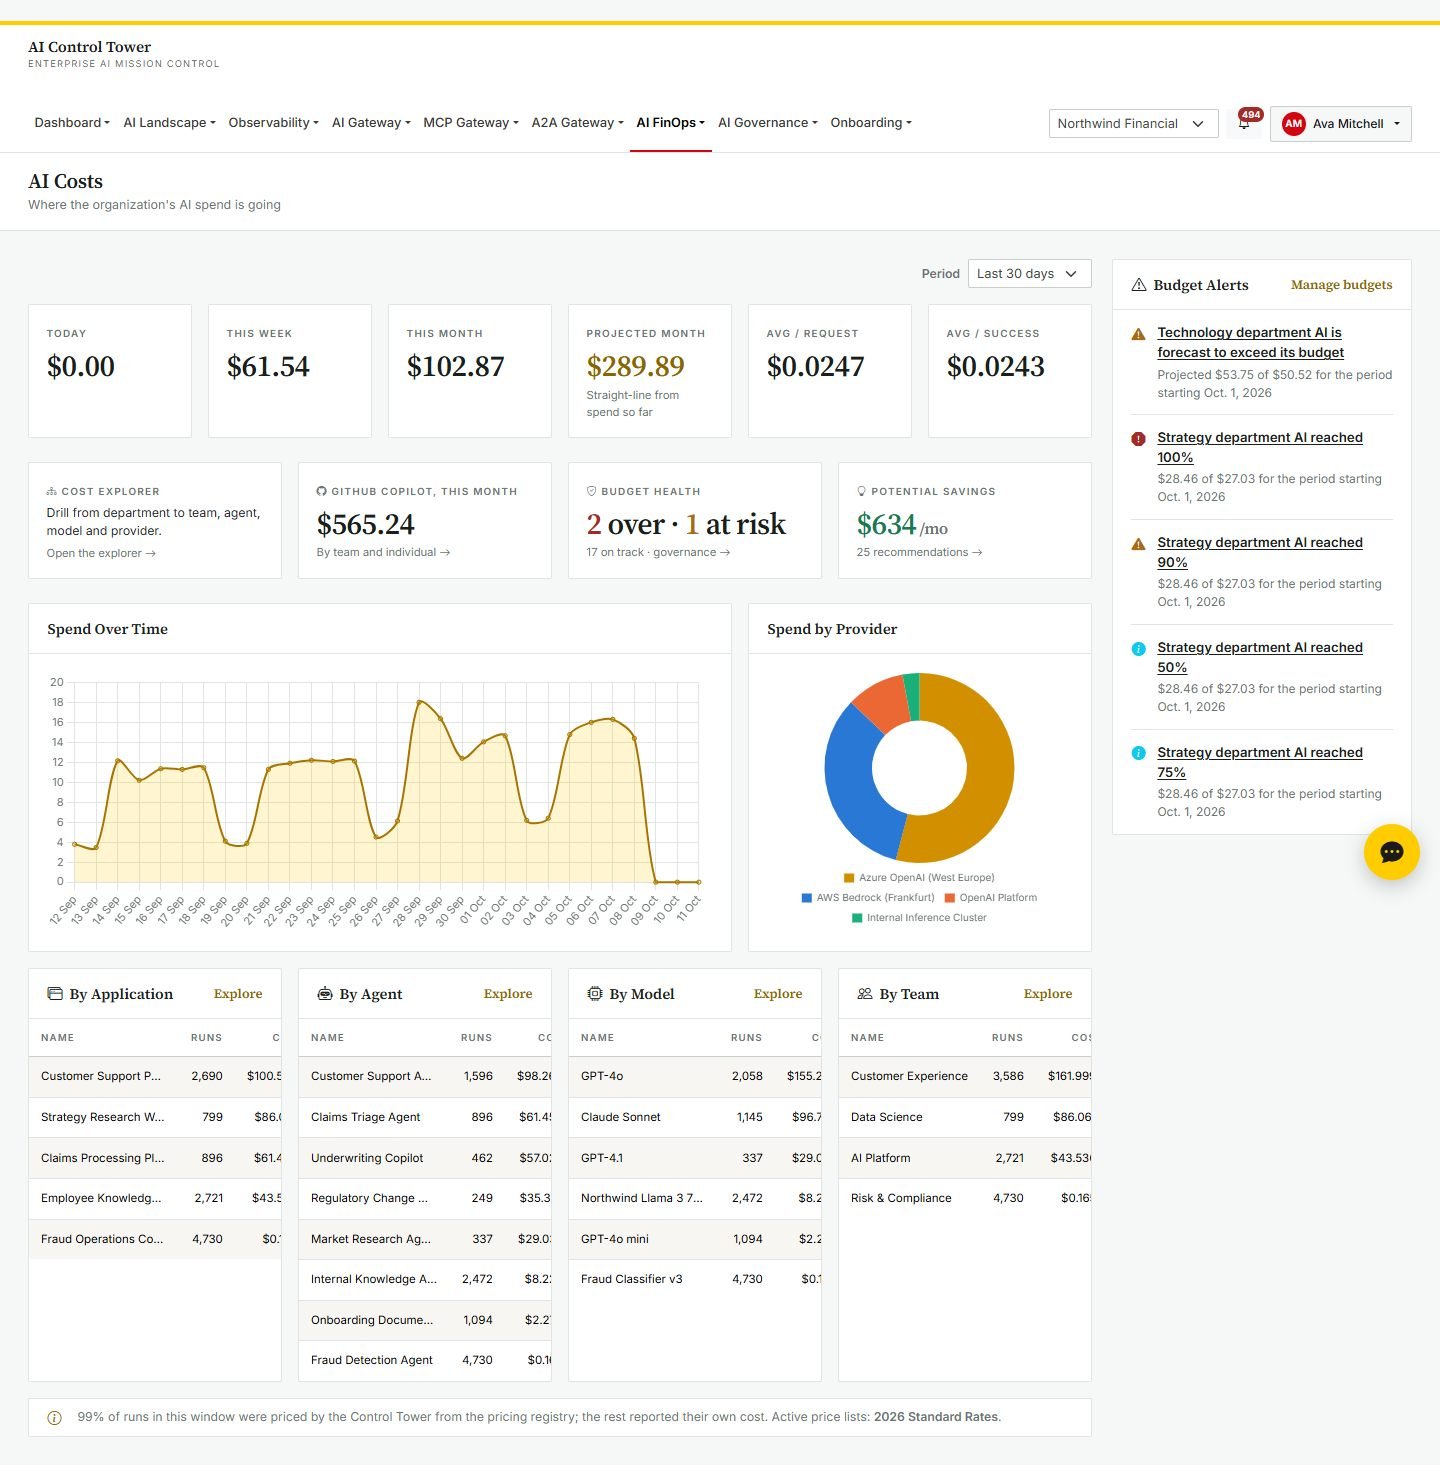Viewport: 1440px width, 1465px height.
Task: Open the AI Gateway menu
Action: coord(371,123)
